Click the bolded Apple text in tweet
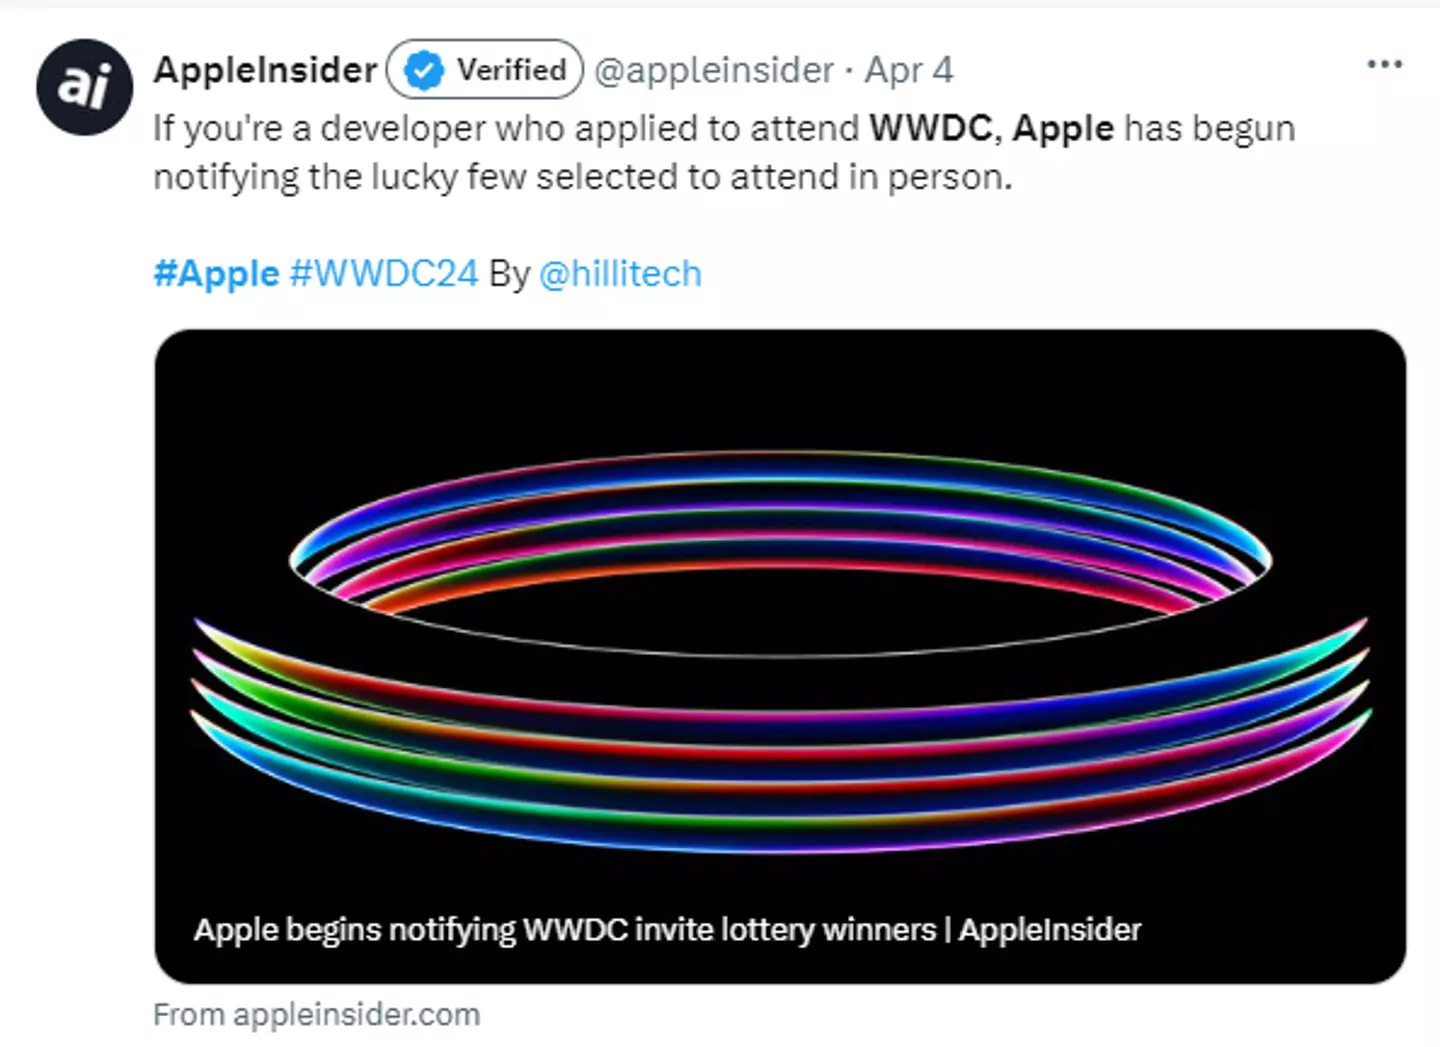 pos(1062,128)
